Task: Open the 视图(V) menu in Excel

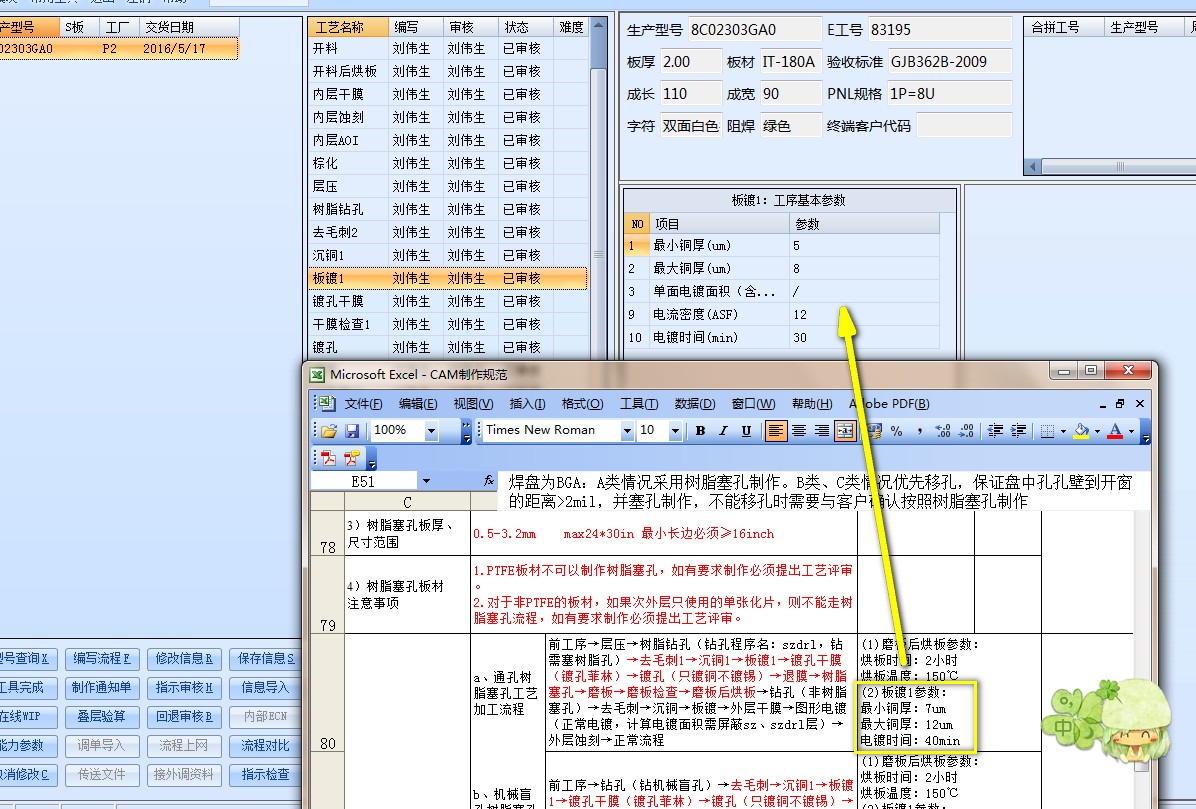Action: pyautogui.click(x=473, y=403)
